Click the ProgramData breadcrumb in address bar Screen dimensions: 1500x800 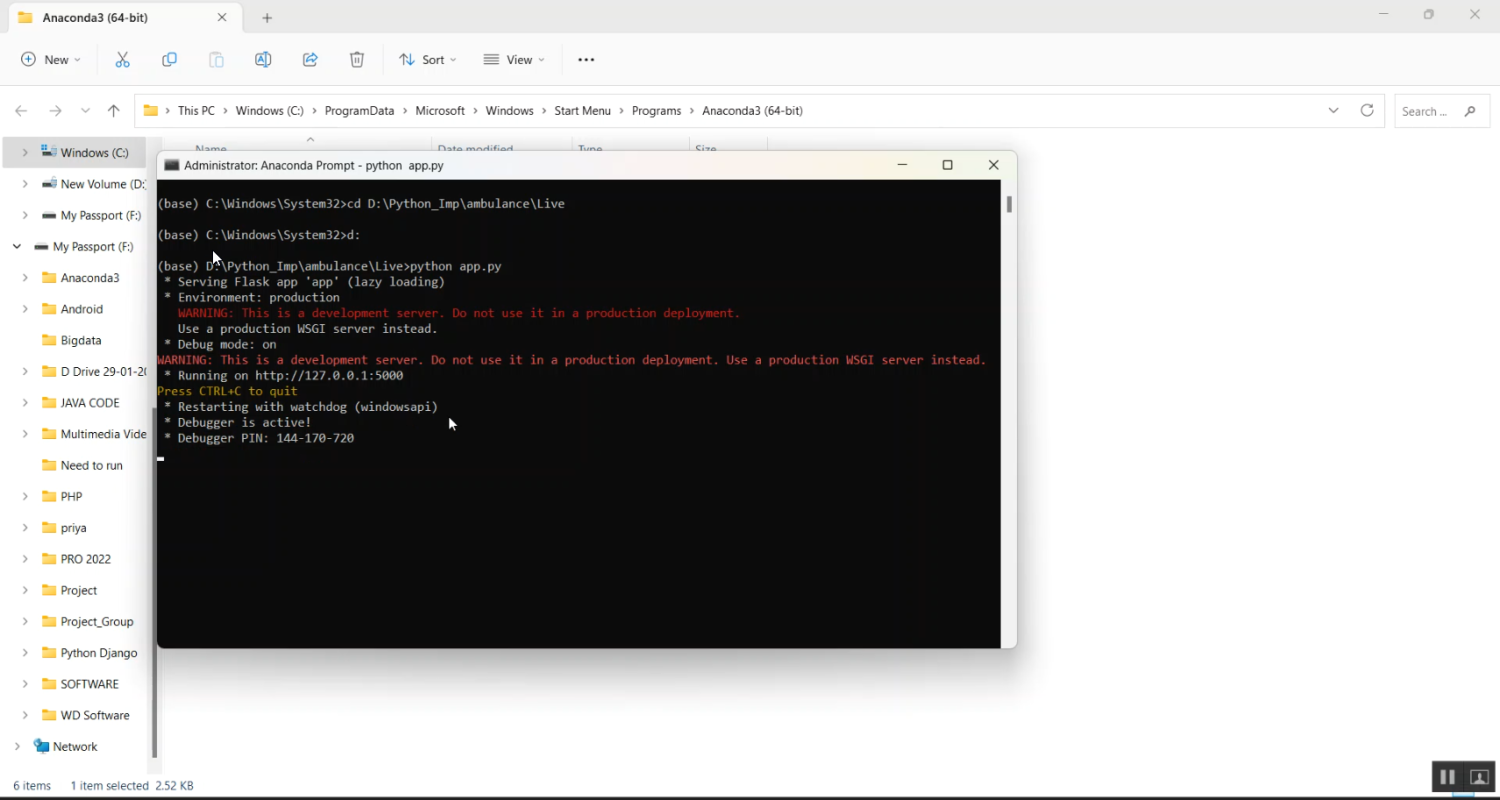tap(359, 111)
